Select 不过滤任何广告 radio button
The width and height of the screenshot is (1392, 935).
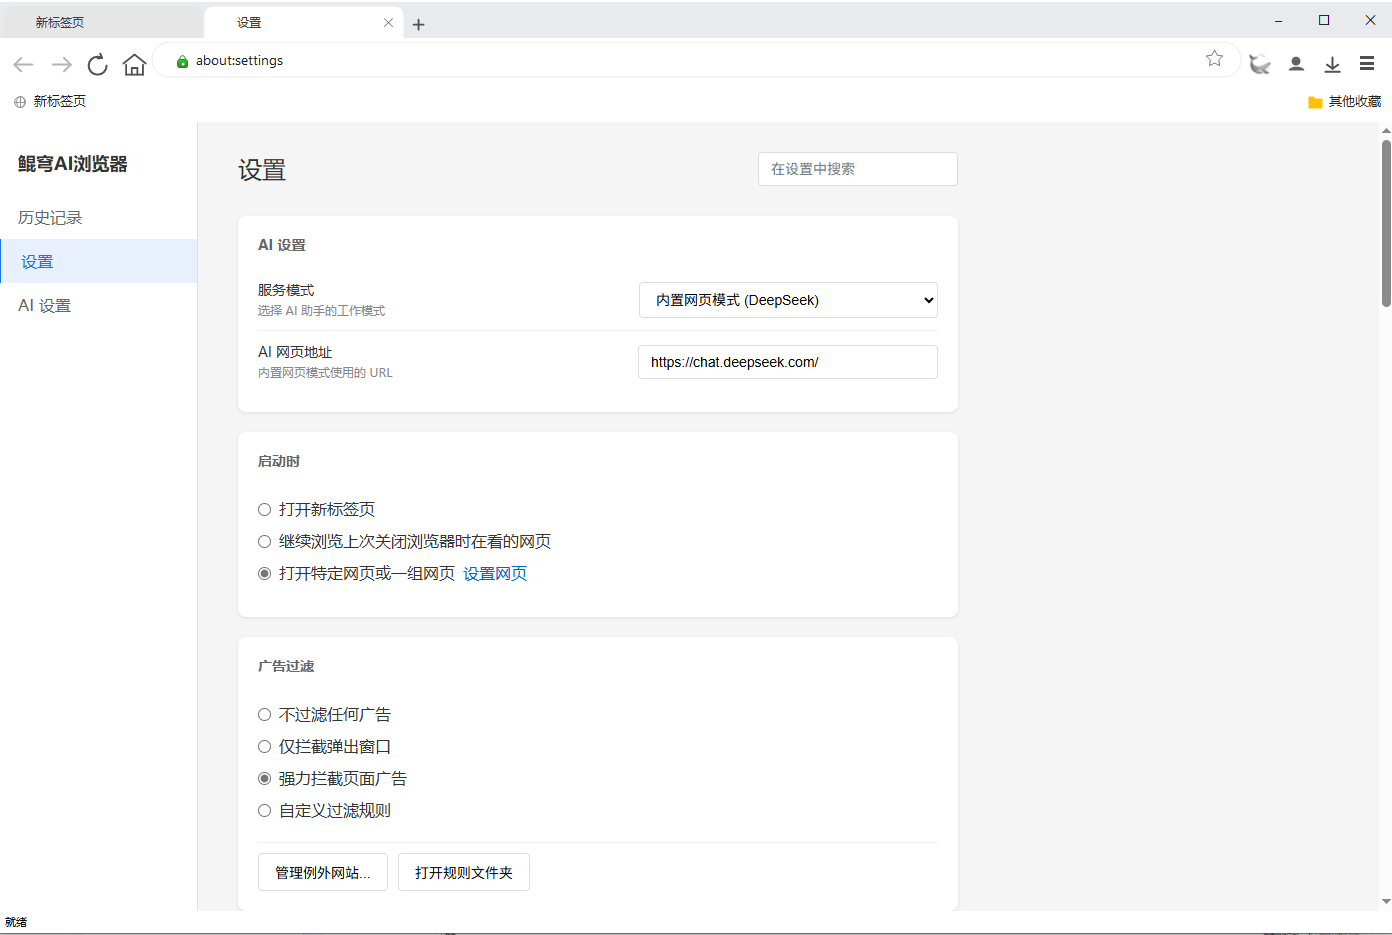tap(264, 714)
